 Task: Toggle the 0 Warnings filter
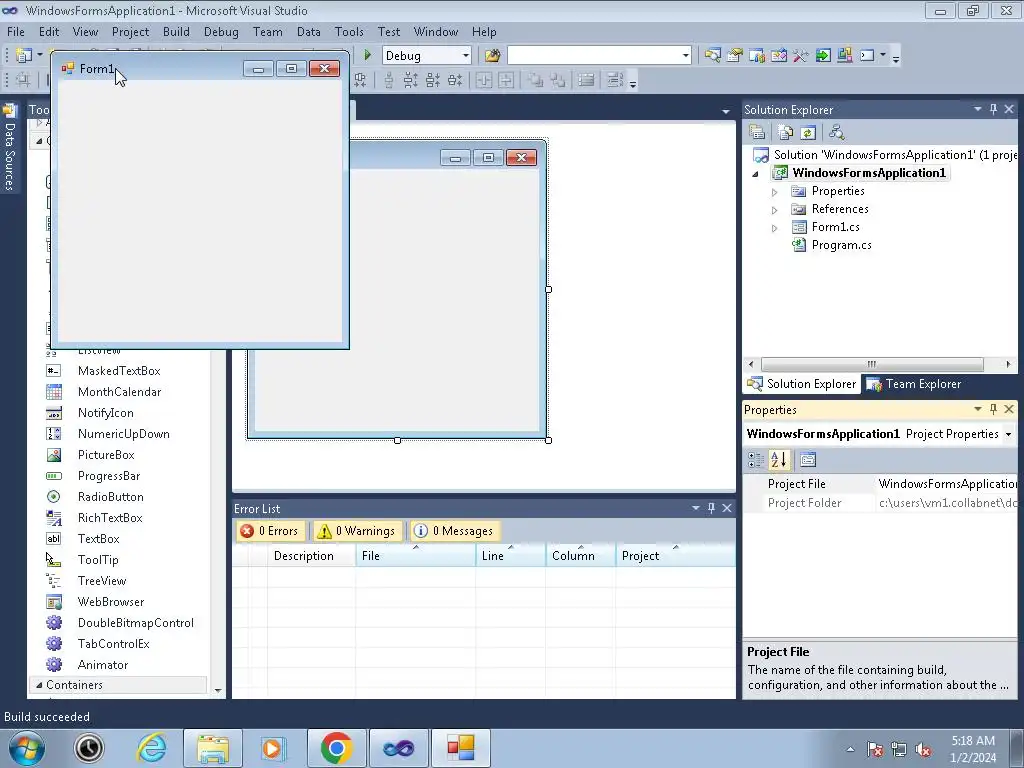[x=356, y=531]
